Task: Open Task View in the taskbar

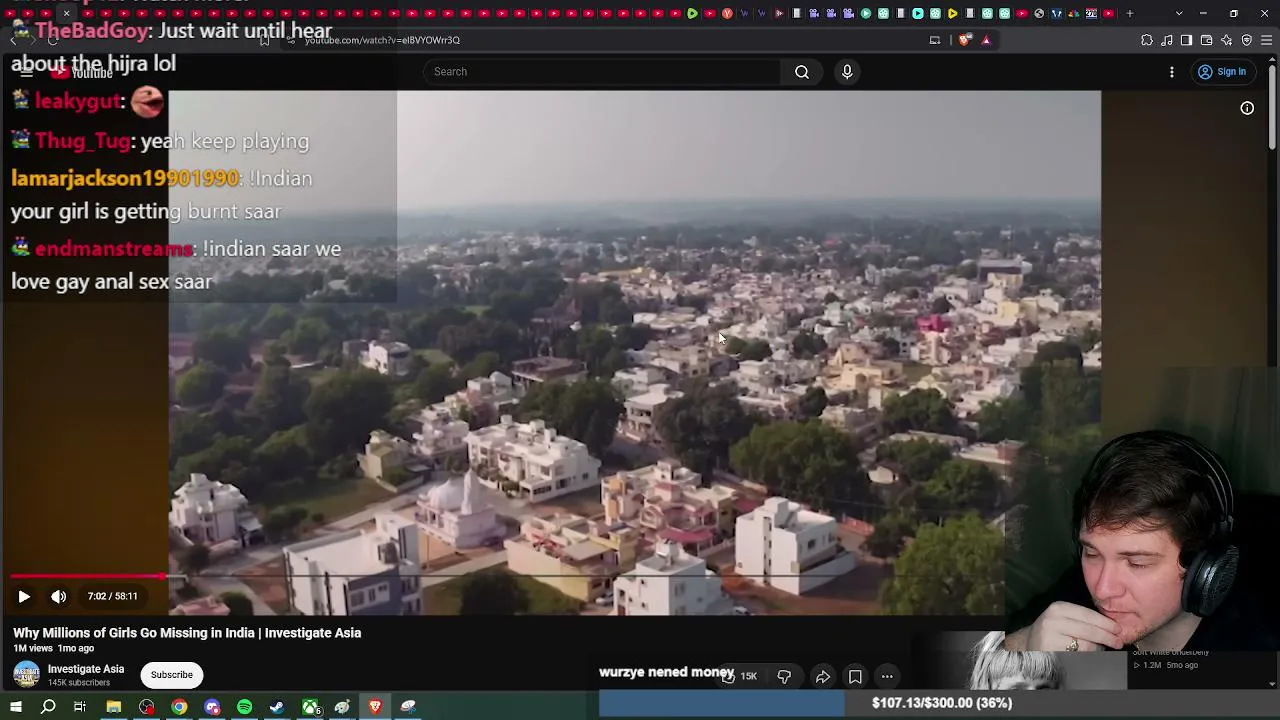Action: click(80, 707)
